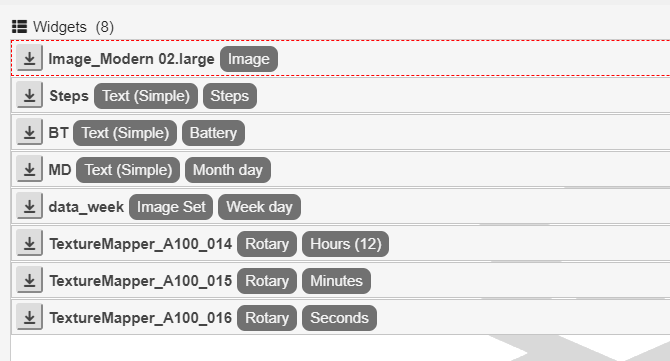Click download icon for TextureMapper_A100_015
670x361 pixels.
(x=29, y=280)
